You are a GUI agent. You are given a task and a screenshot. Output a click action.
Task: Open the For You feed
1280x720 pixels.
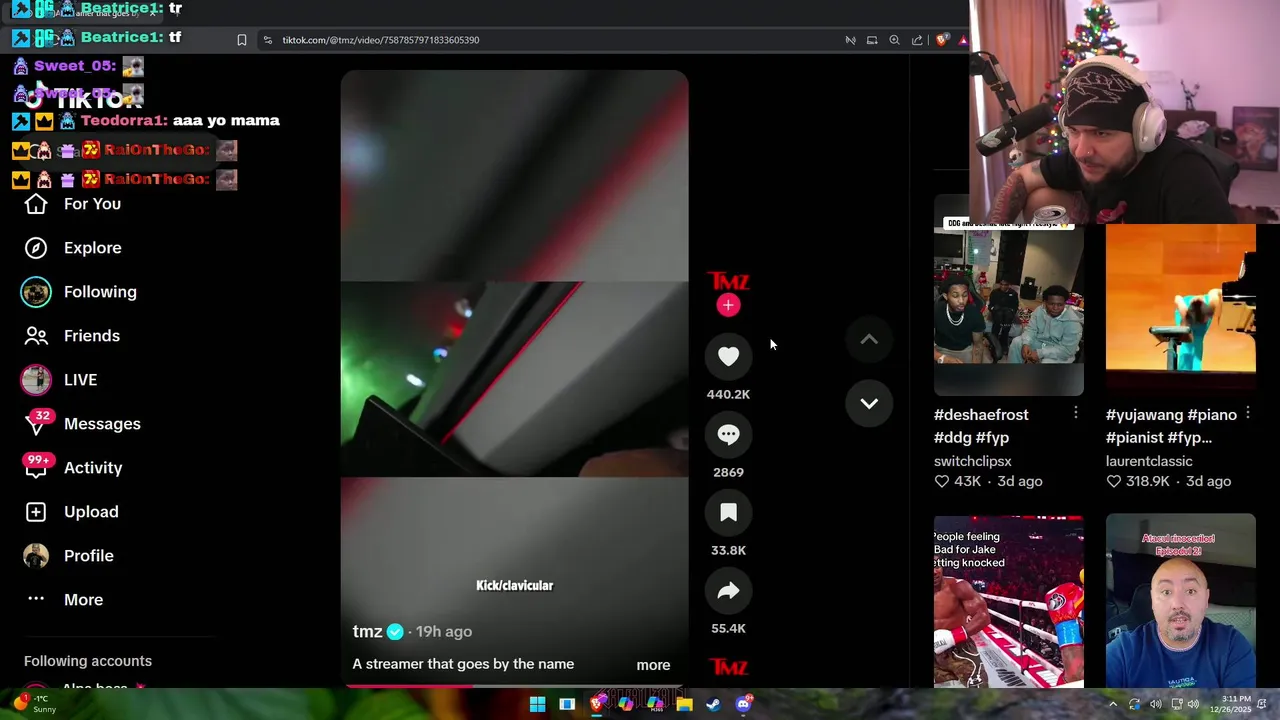point(92,204)
